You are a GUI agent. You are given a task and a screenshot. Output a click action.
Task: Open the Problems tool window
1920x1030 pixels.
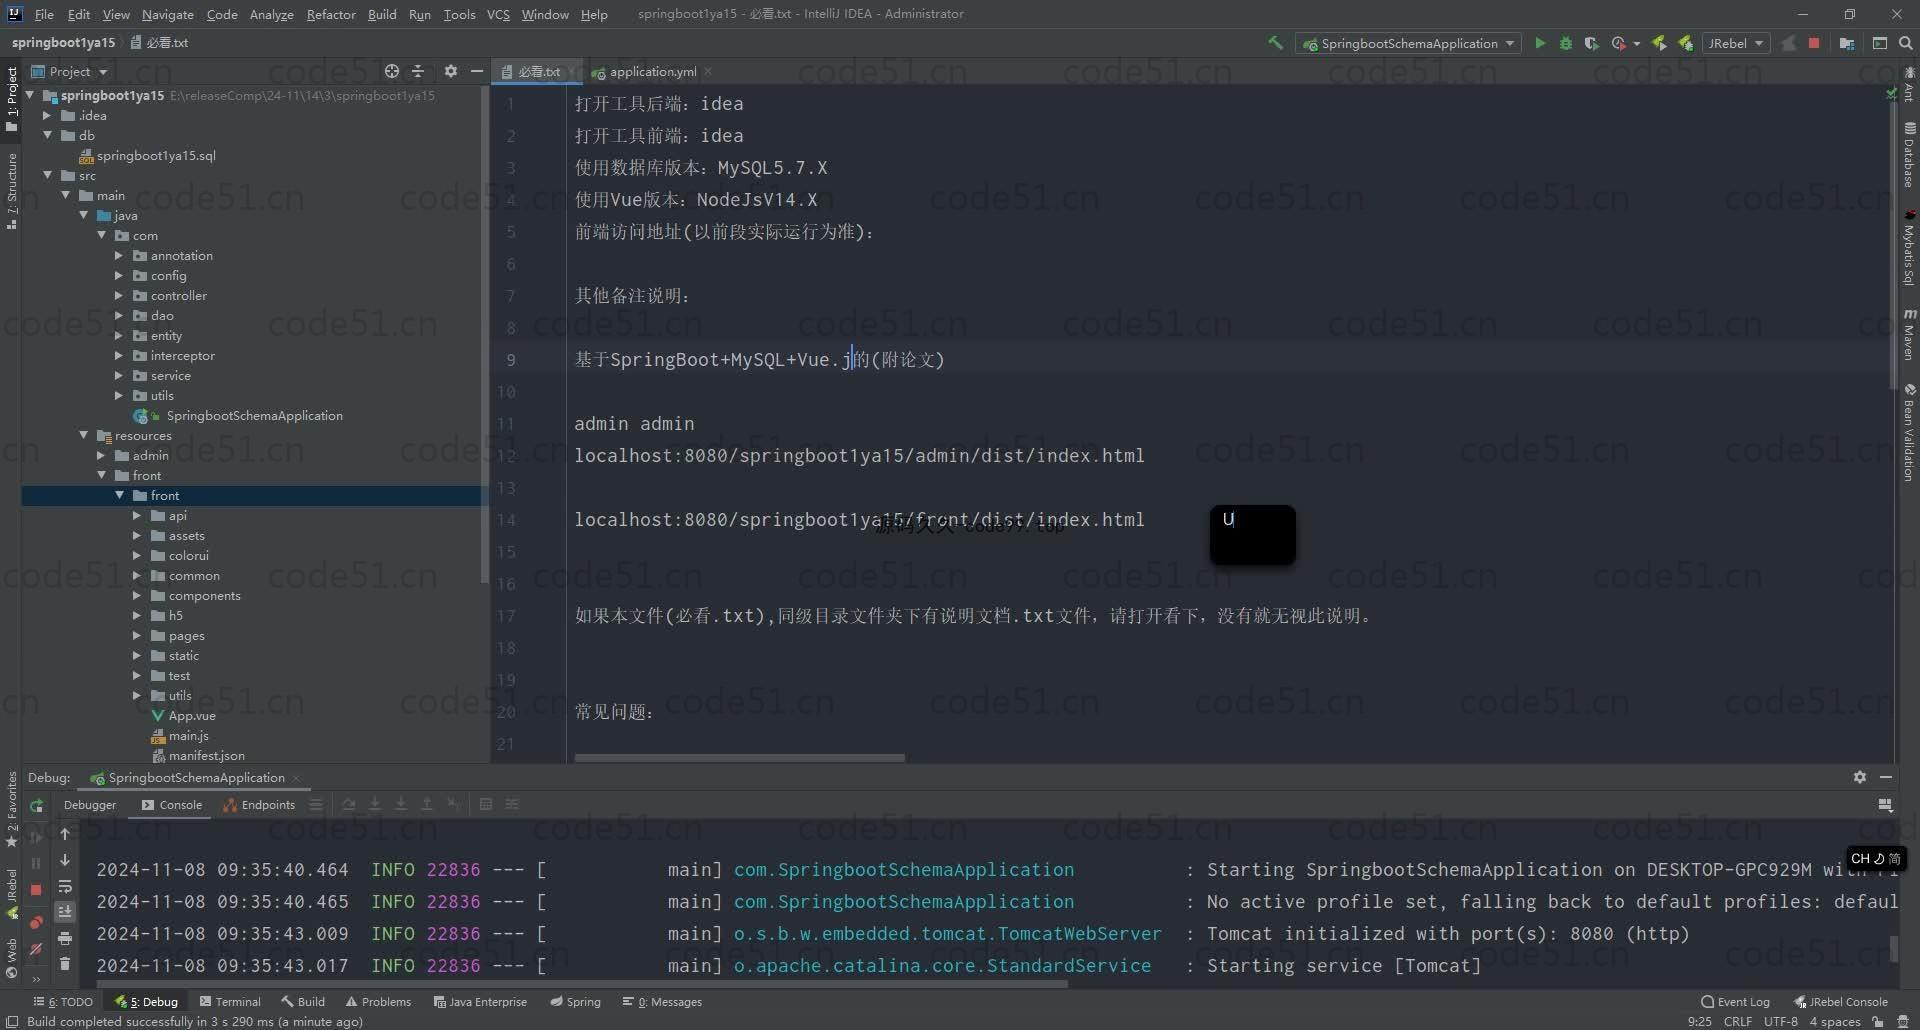[378, 1001]
